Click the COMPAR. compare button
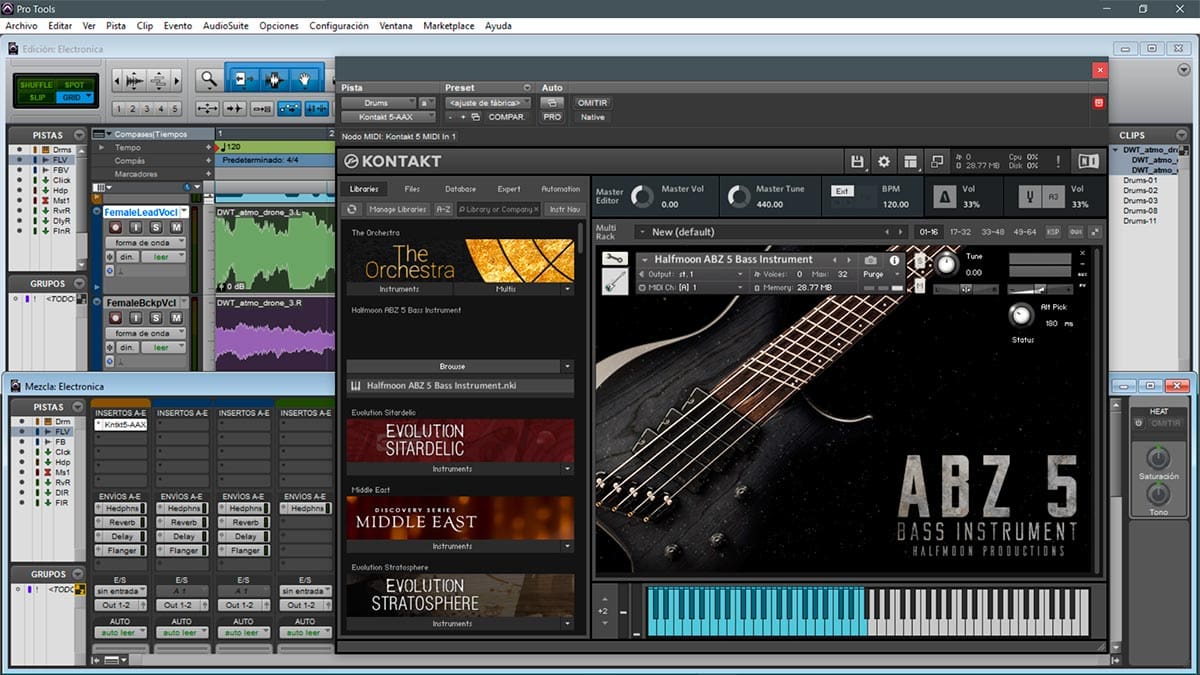Screen dimensions: 1200x675 tap(507, 117)
